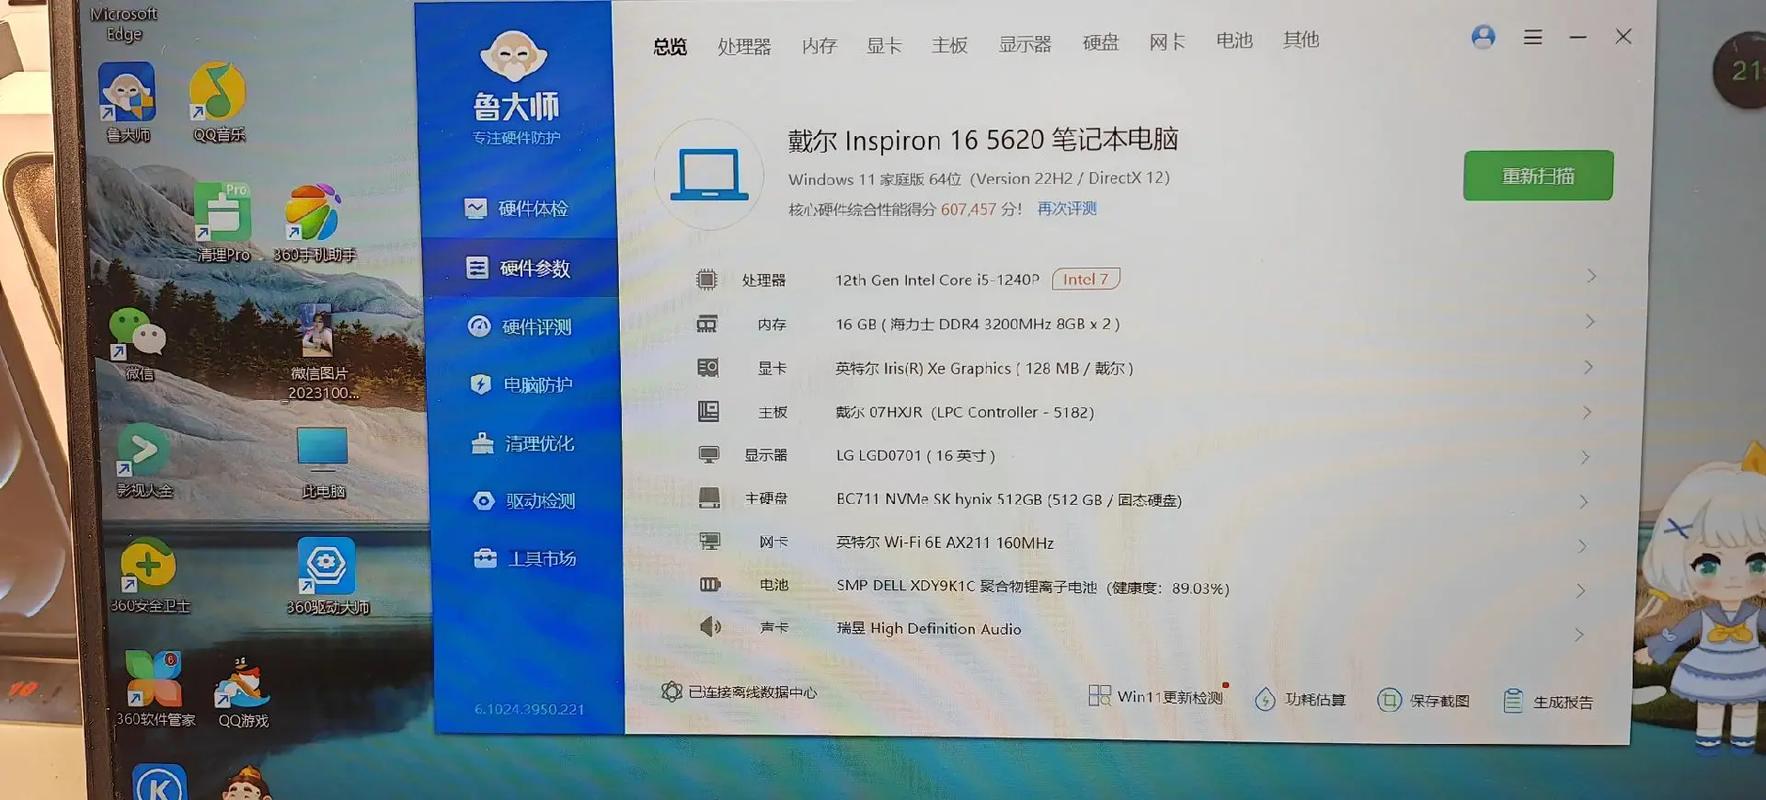Expand the 主硬盘 row chevron
Screen dimensions: 1766x800
[x=1583, y=501]
